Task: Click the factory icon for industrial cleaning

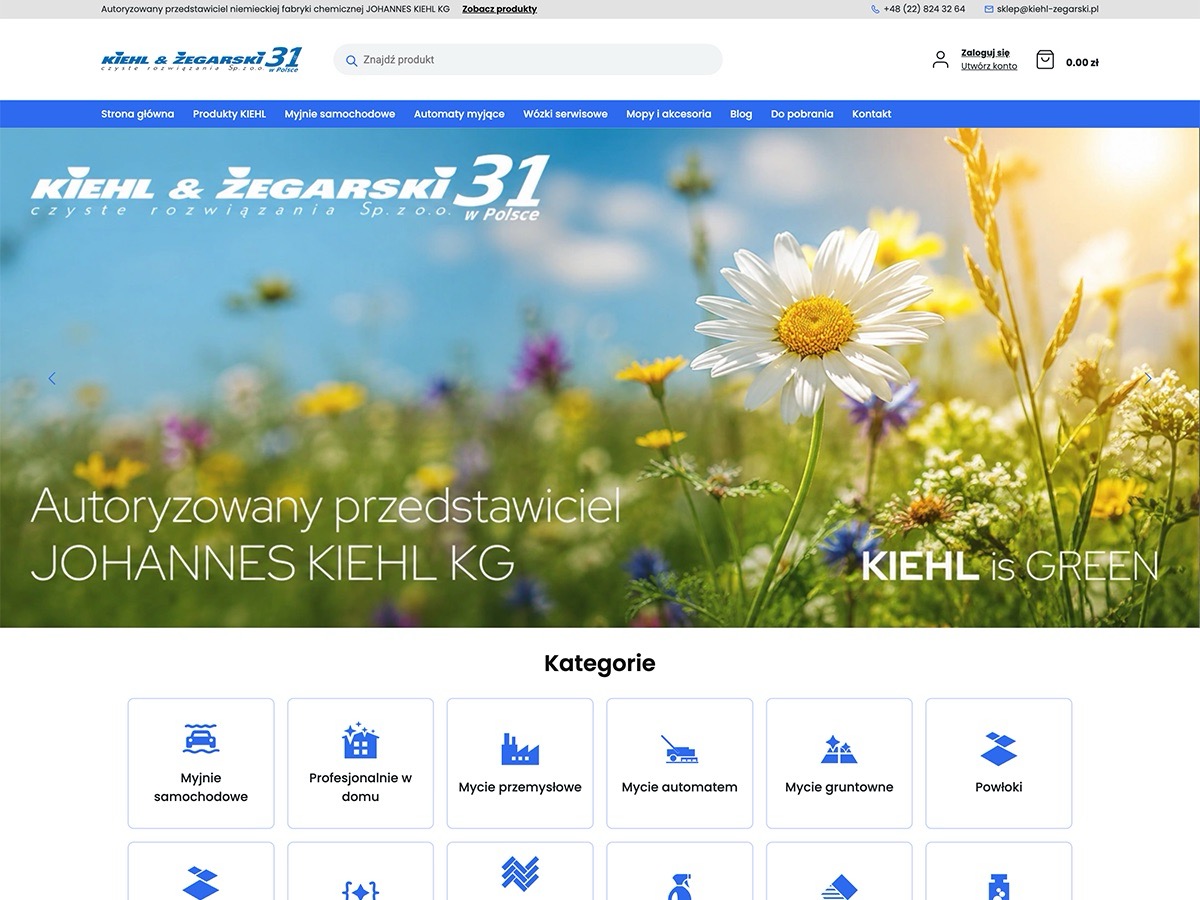Action: pos(520,749)
